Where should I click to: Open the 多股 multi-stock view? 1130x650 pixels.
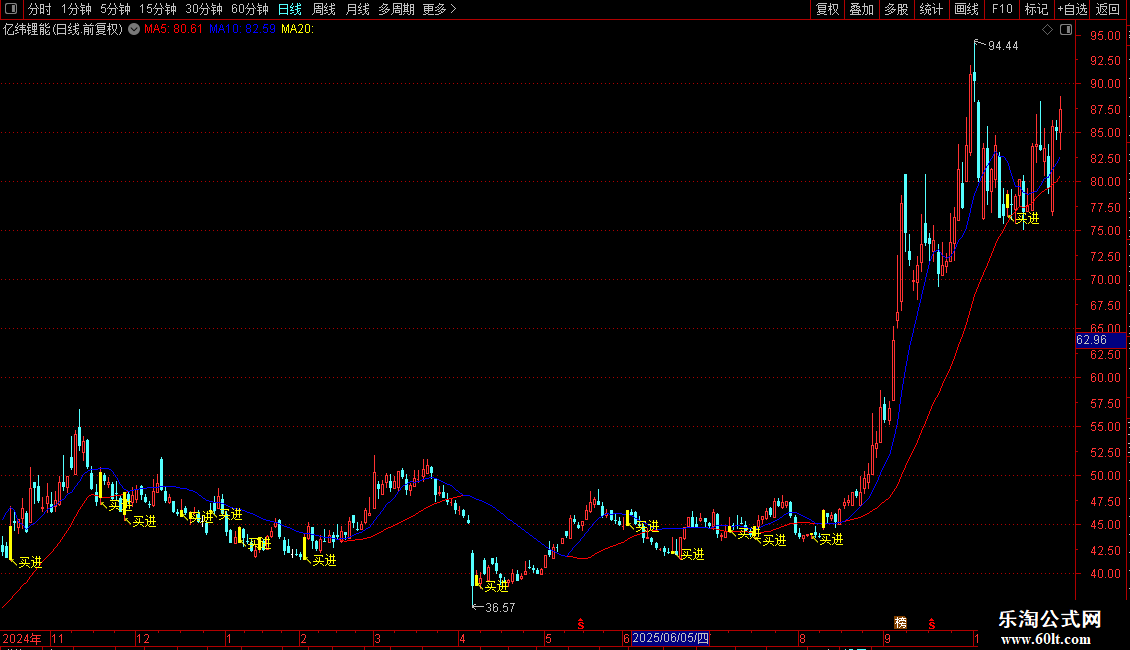coord(897,9)
